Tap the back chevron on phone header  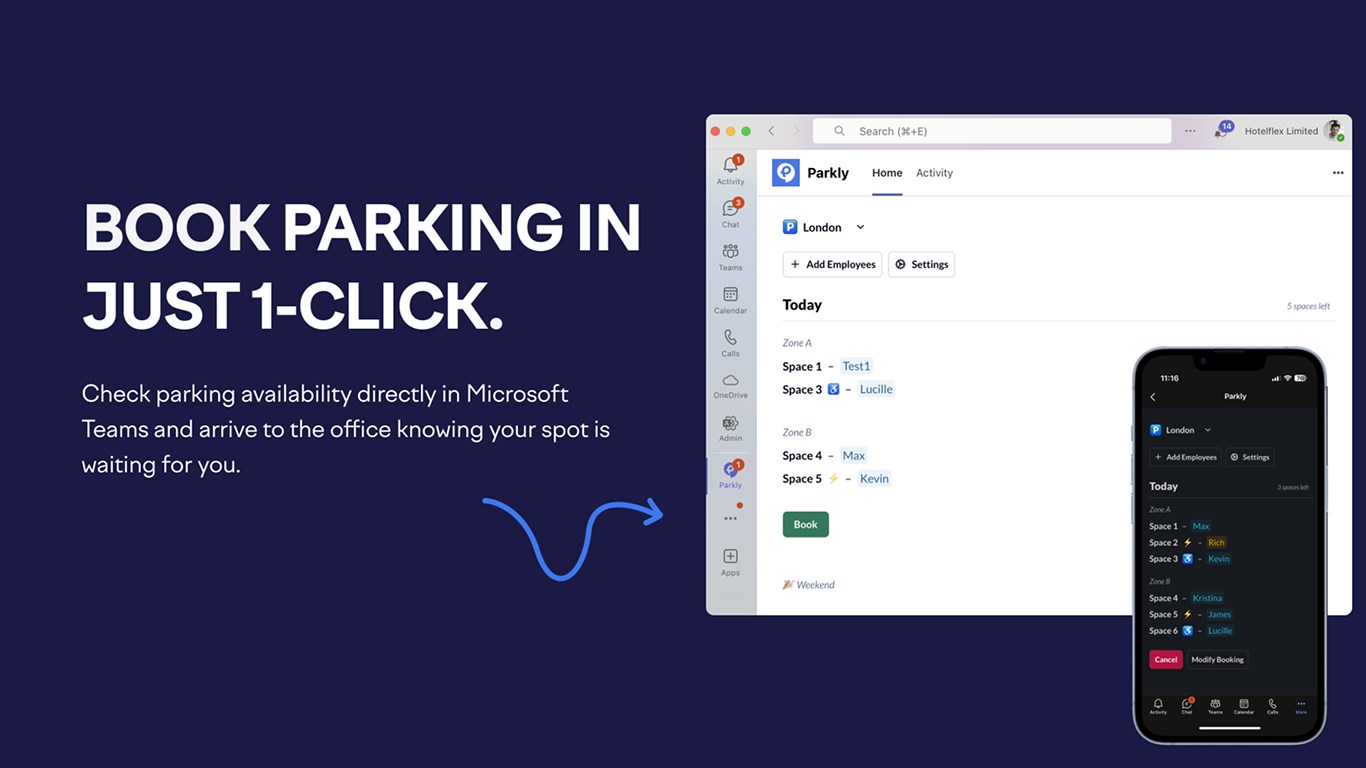click(x=1153, y=397)
